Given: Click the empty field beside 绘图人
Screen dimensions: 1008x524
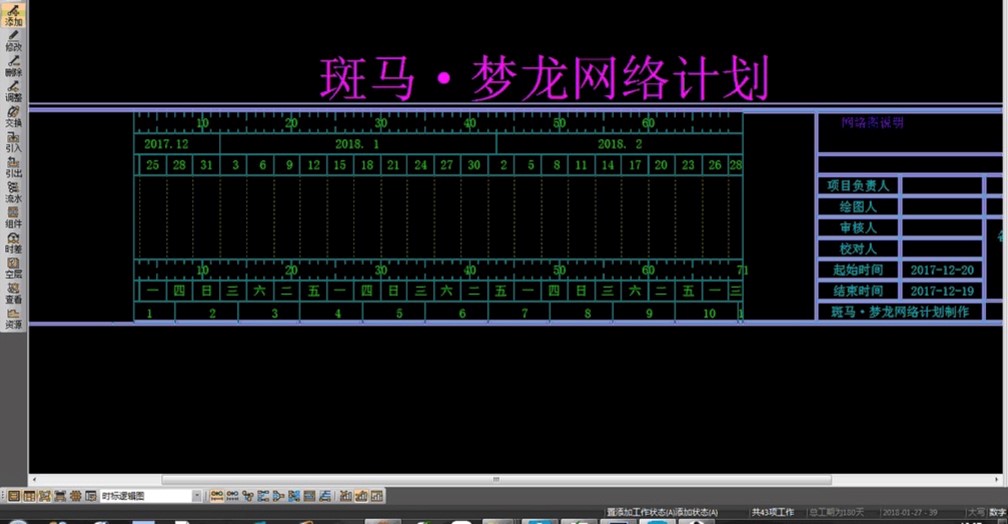Looking at the screenshot, I should [x=942, y=207].
